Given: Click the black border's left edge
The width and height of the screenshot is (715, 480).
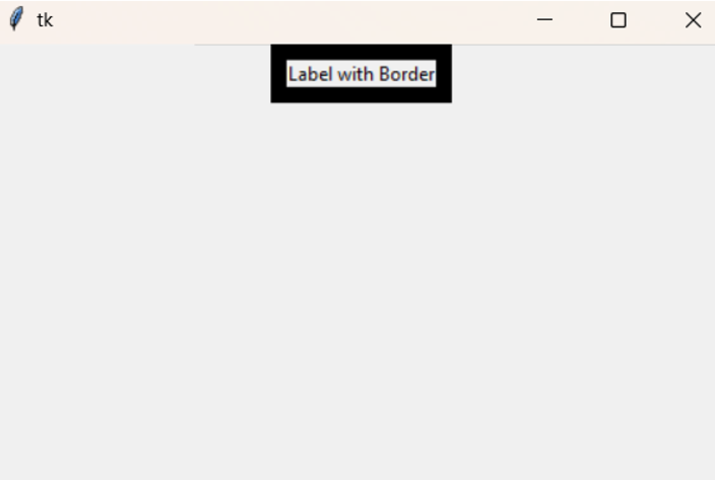Looking at the screenshot, I should click(x=279, y=73).
